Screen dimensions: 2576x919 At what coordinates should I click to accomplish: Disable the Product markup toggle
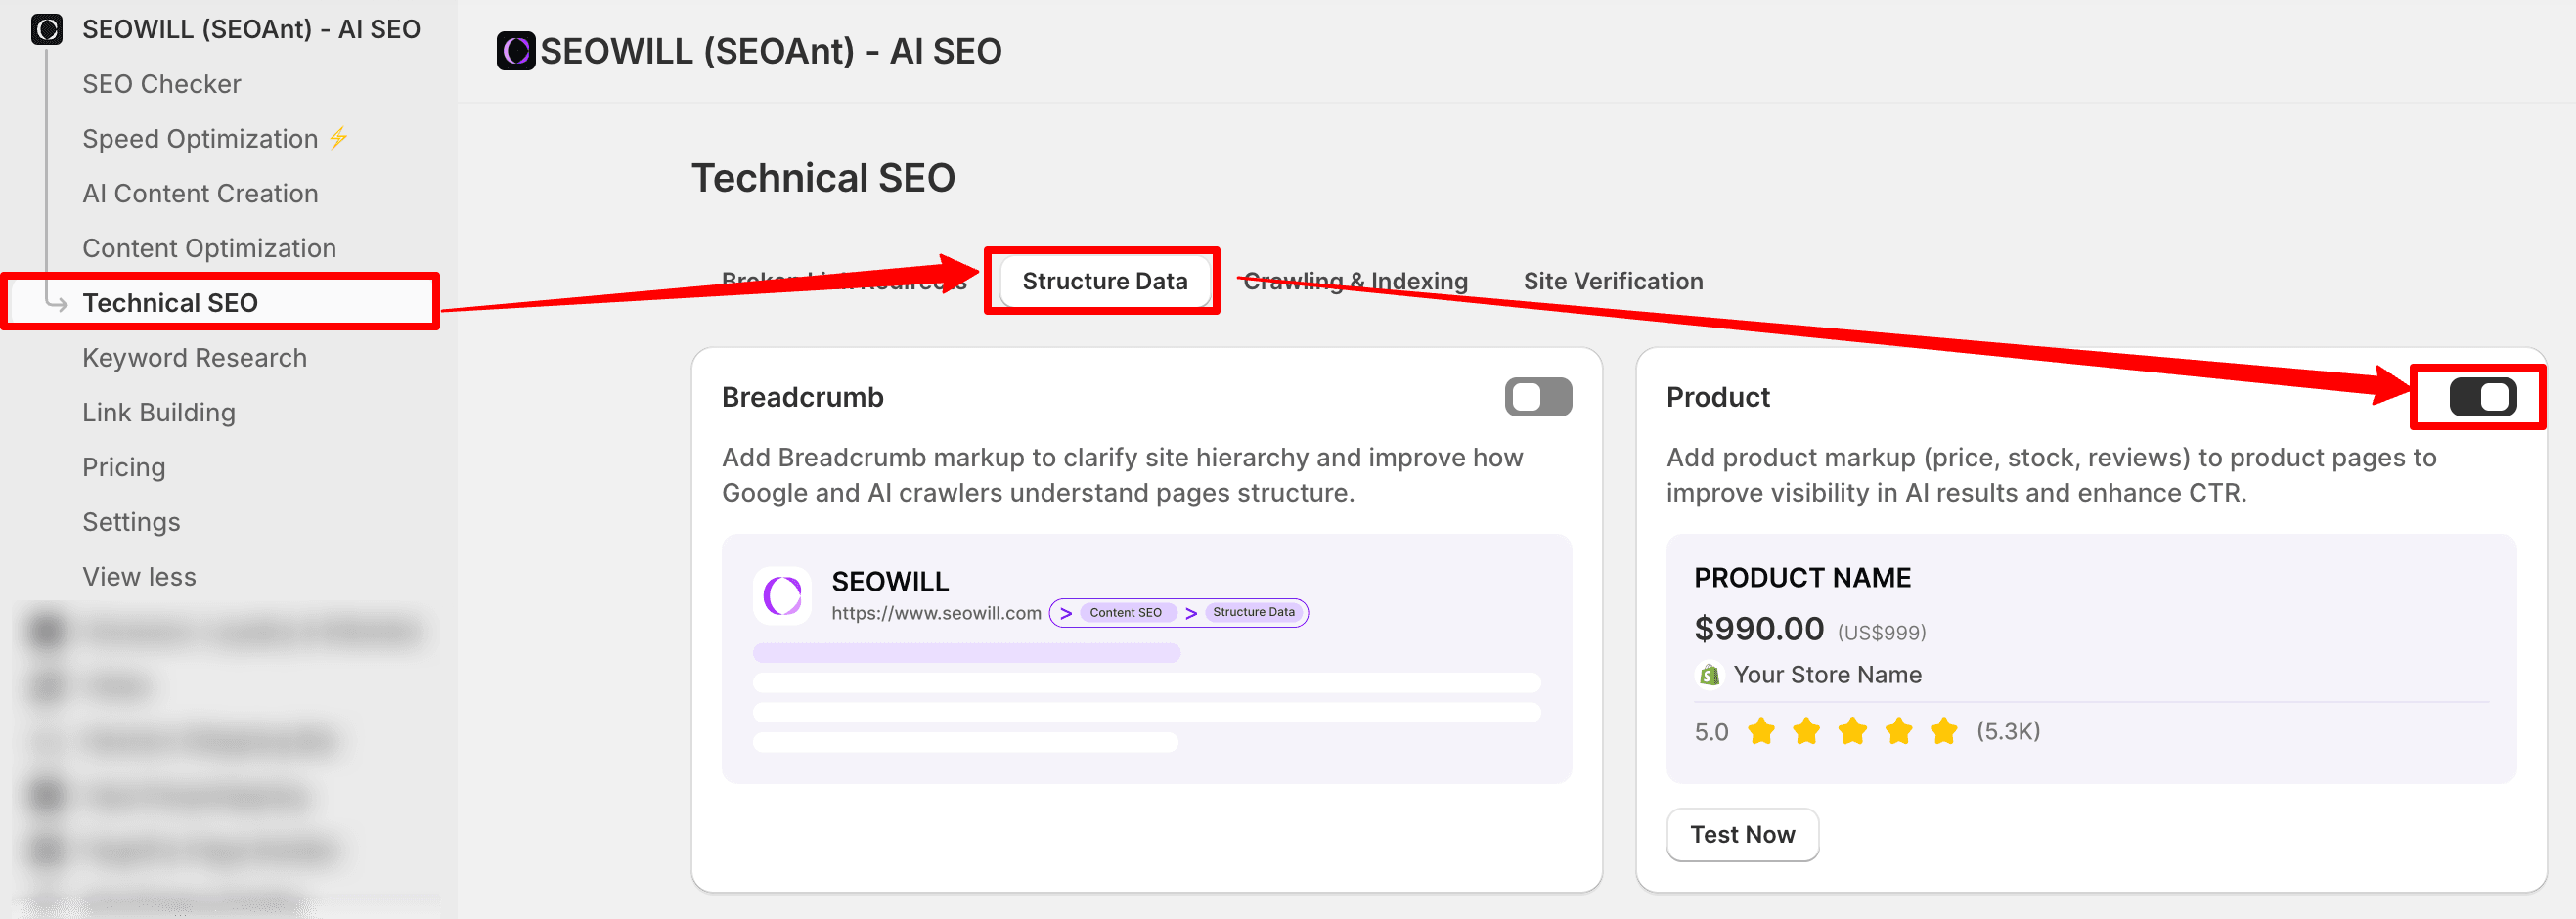pyautogui.click(x=2481, y=397)
